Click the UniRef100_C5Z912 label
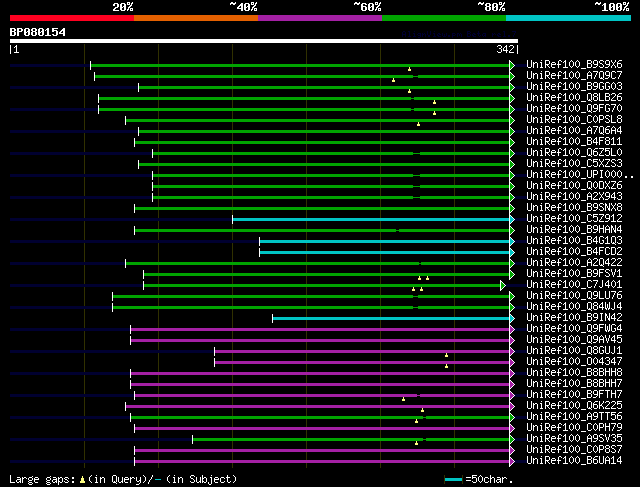 click(x=574, y=219)
